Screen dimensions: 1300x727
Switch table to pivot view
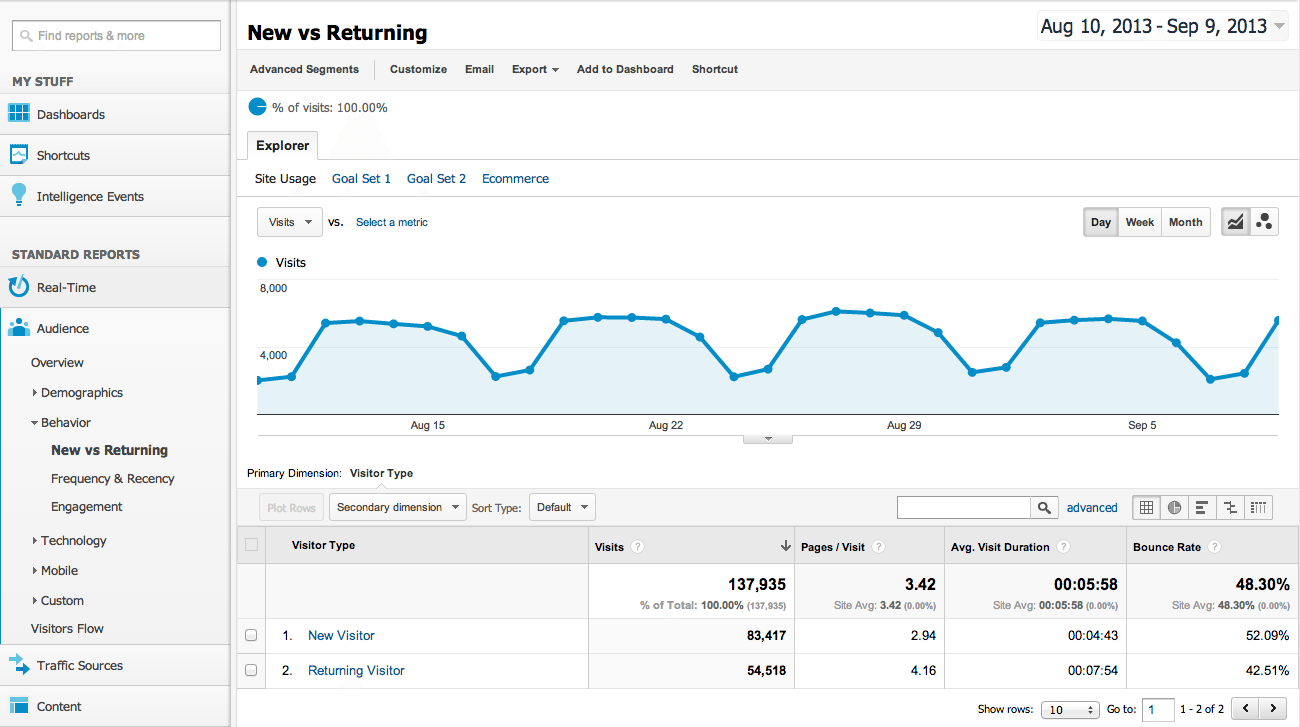click(1258, 508)
